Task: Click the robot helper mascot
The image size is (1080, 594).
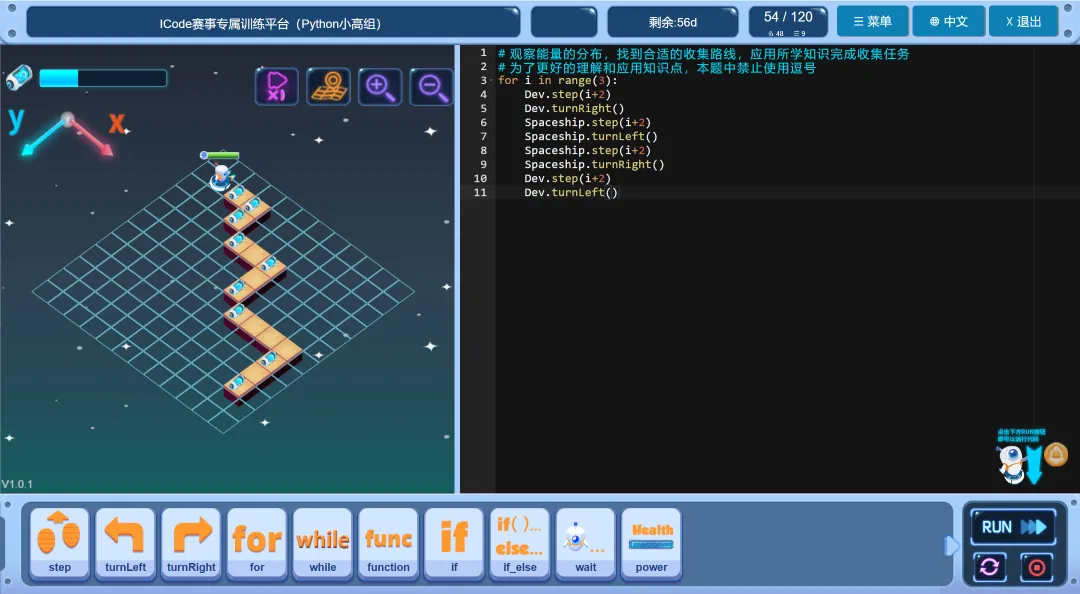Action: 1010,463
